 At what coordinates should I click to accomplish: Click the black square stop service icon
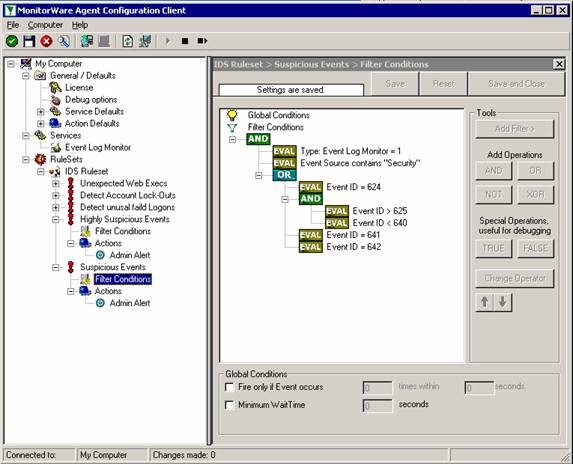(x=185, y=41)
